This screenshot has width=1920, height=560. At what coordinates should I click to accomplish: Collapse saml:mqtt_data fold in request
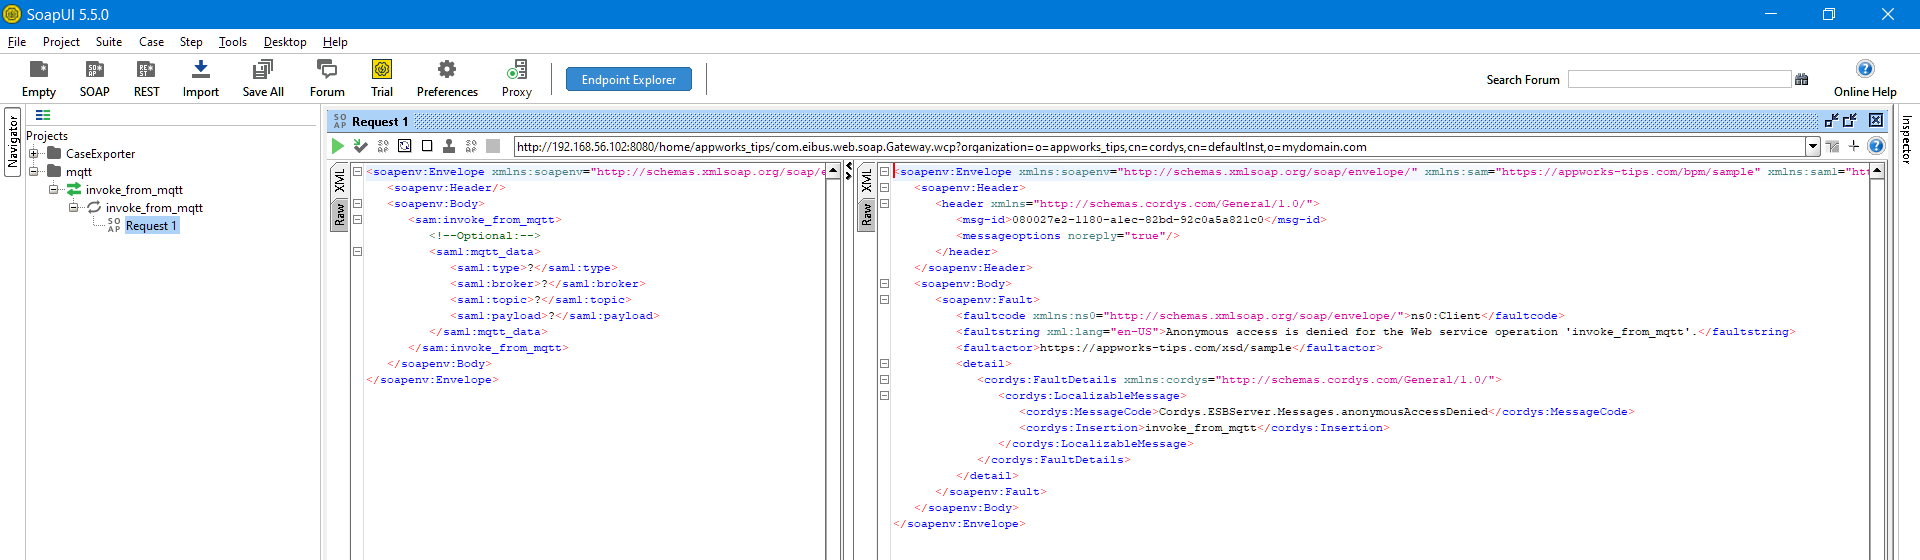[357, 252]
